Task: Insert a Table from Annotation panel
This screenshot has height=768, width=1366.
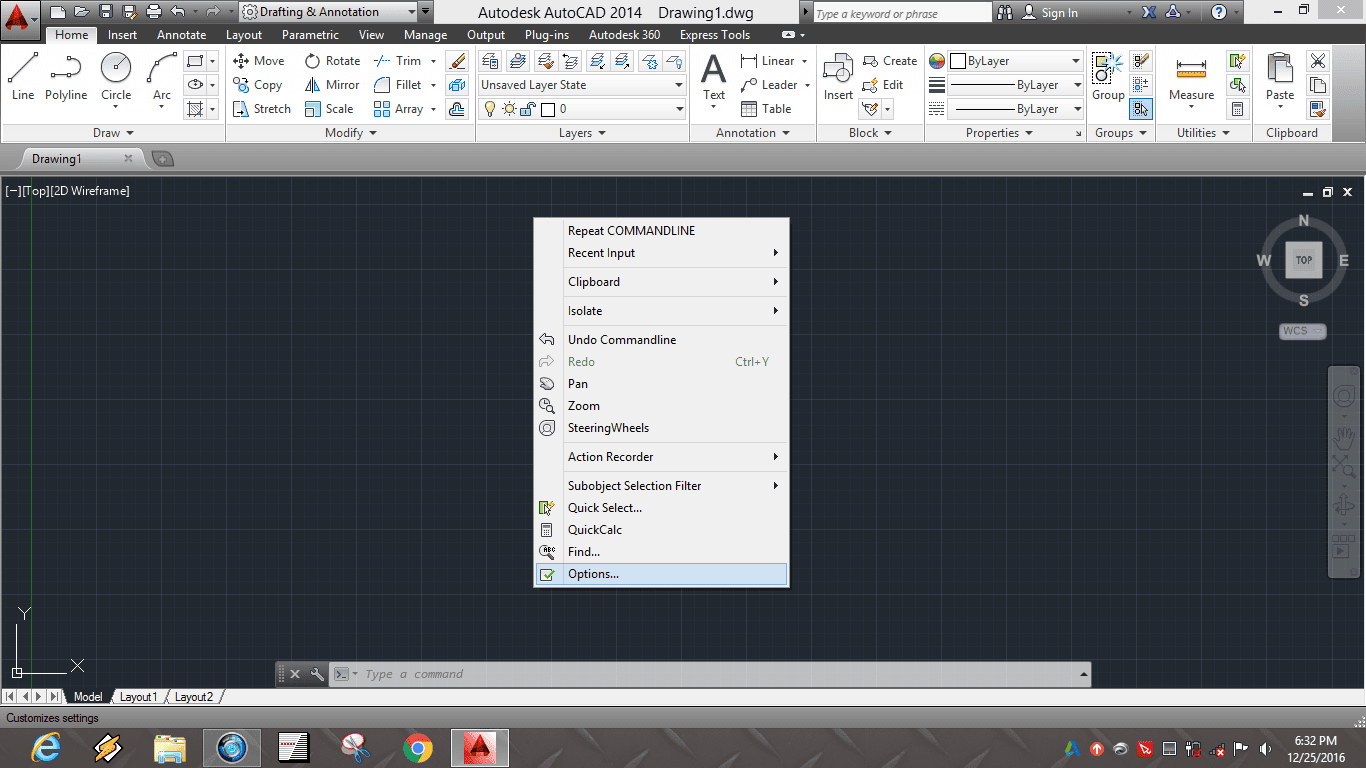Action: pyautogui.click(x=766, y=109)
